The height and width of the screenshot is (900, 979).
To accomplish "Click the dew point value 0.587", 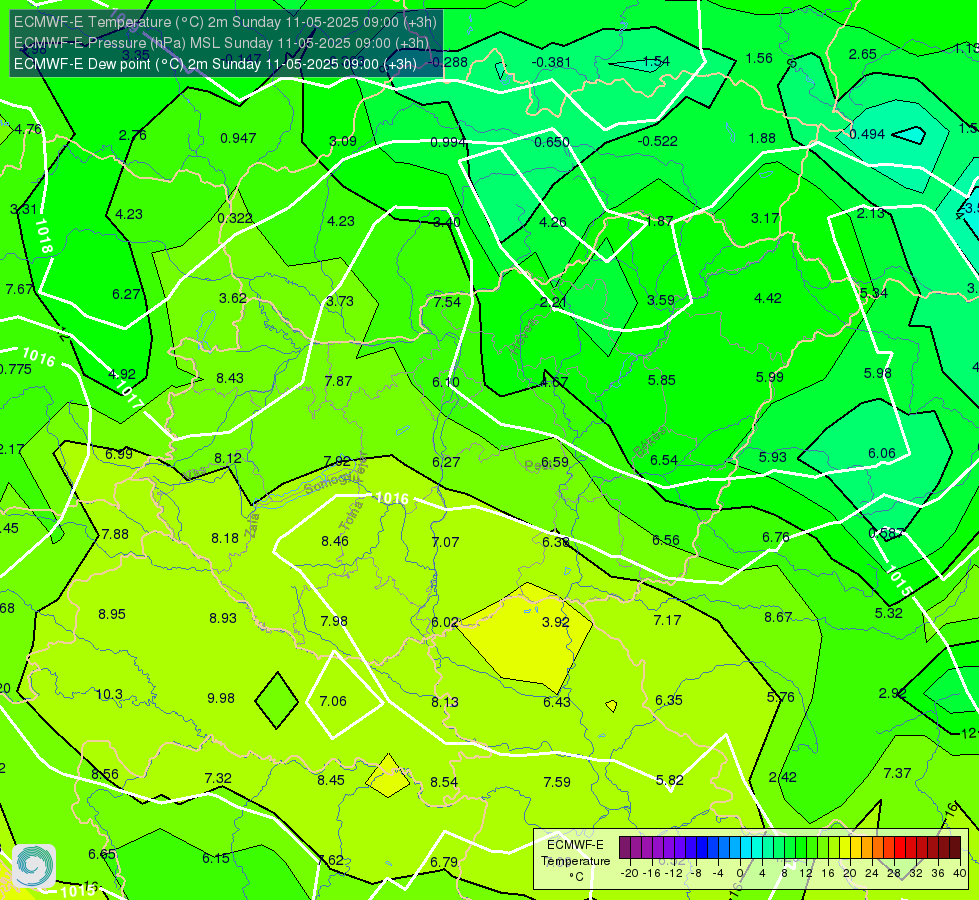I will (x=886, y=533).
